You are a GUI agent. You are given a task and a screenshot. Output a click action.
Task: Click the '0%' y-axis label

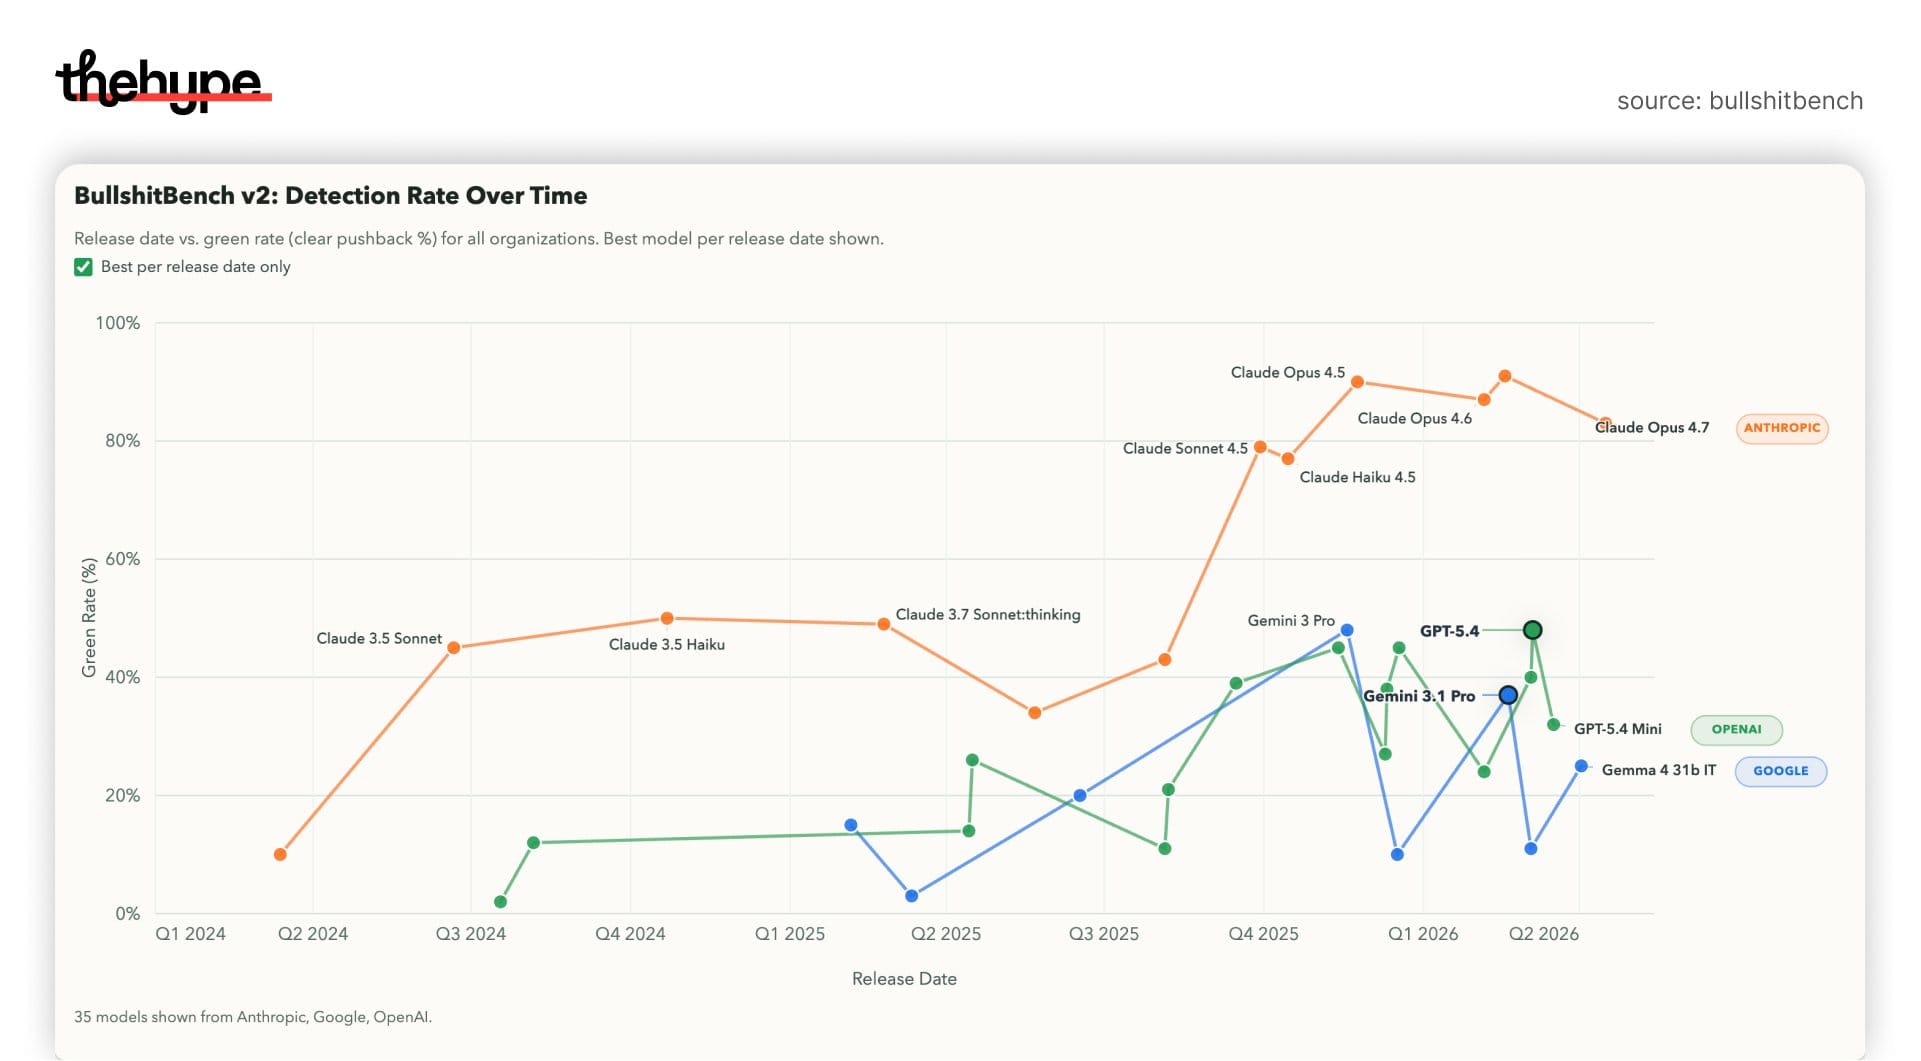tap(128, 914)
